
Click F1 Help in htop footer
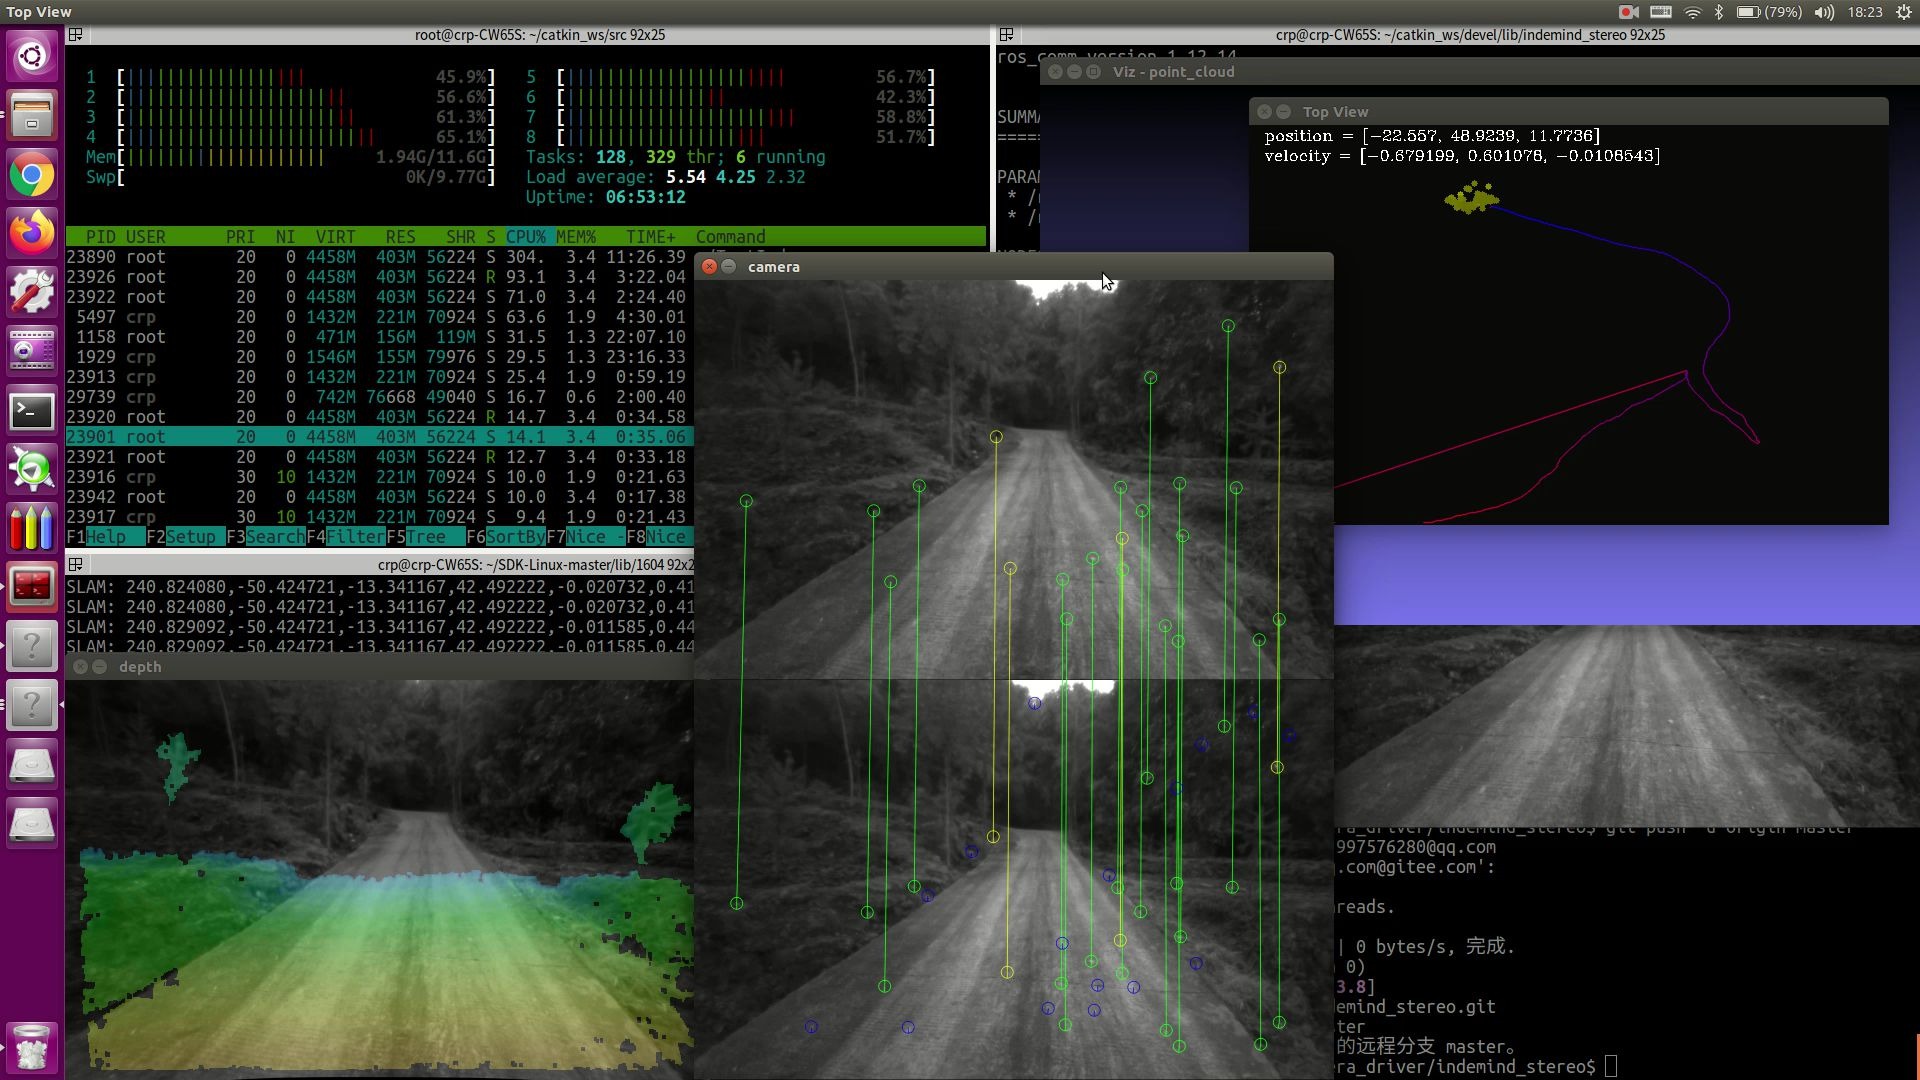105,537
